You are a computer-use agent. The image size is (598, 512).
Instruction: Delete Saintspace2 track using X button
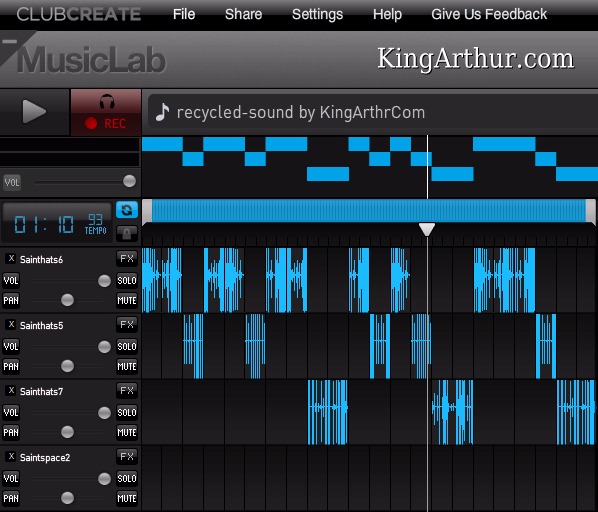pos(11,456)
